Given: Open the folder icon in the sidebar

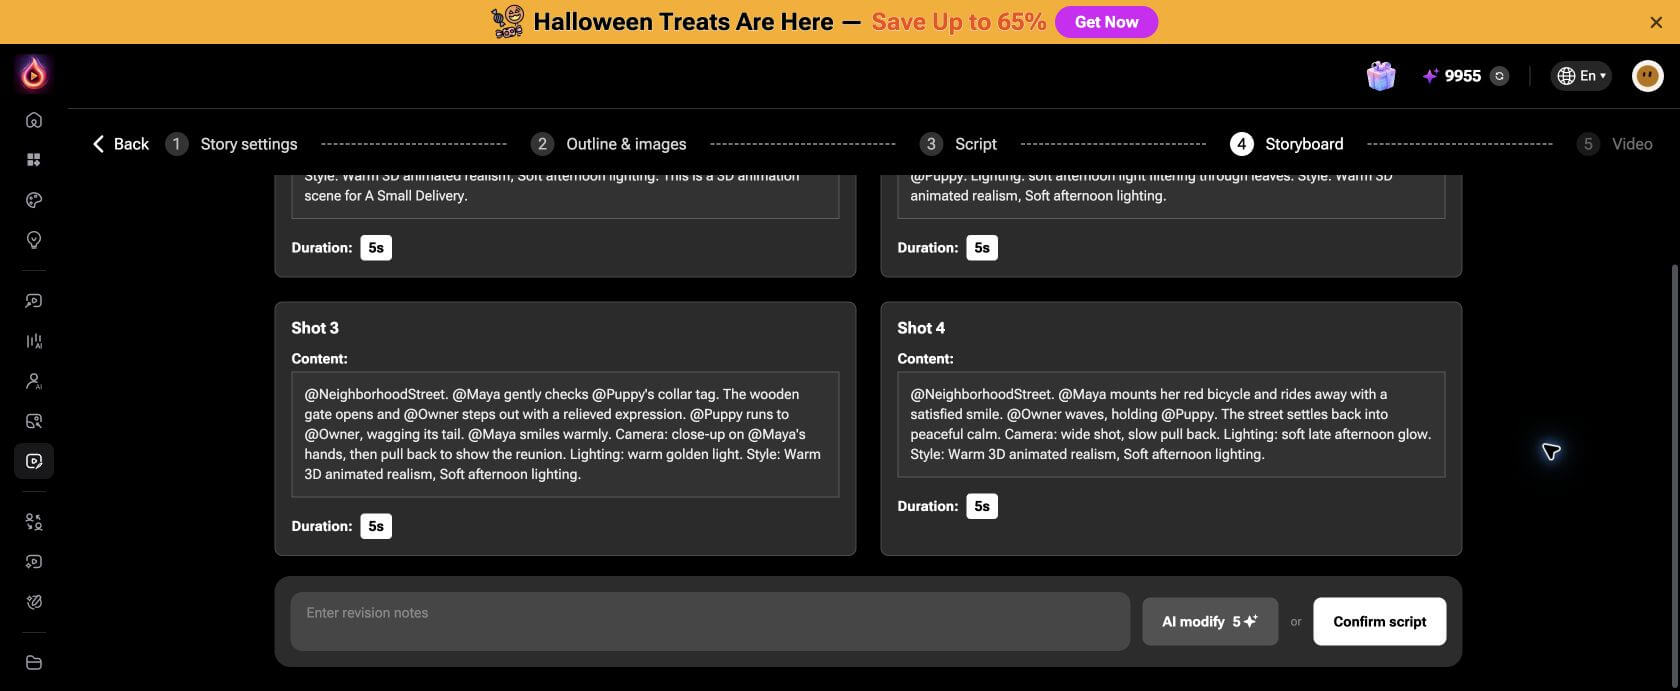Looking at the screenshot, I should pyautogui.click(x=34, y=662).
